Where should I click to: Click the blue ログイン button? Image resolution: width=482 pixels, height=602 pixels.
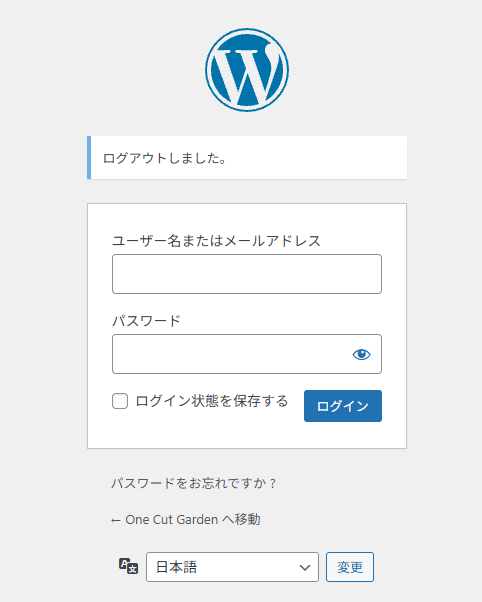click(x=343, y=406)
